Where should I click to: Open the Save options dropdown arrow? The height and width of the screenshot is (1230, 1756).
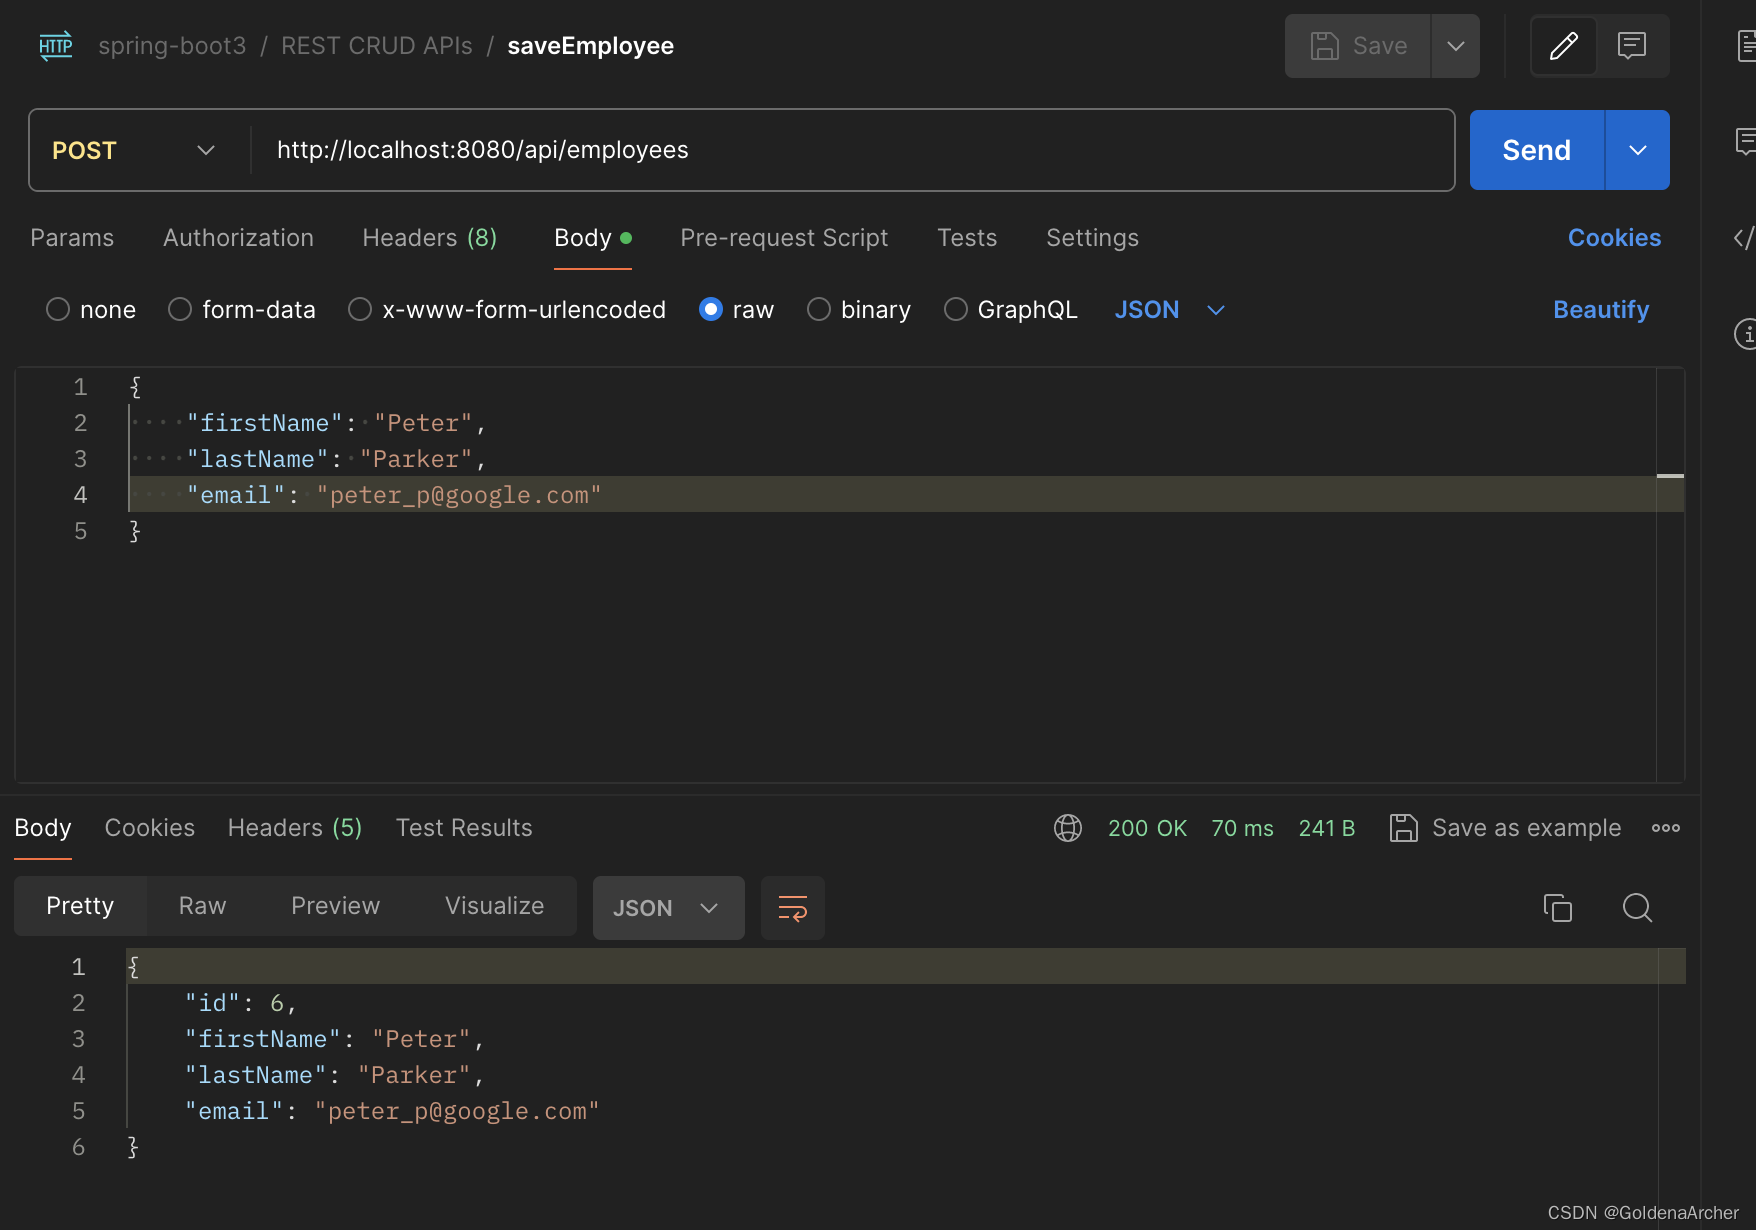tap(1456, 46)
